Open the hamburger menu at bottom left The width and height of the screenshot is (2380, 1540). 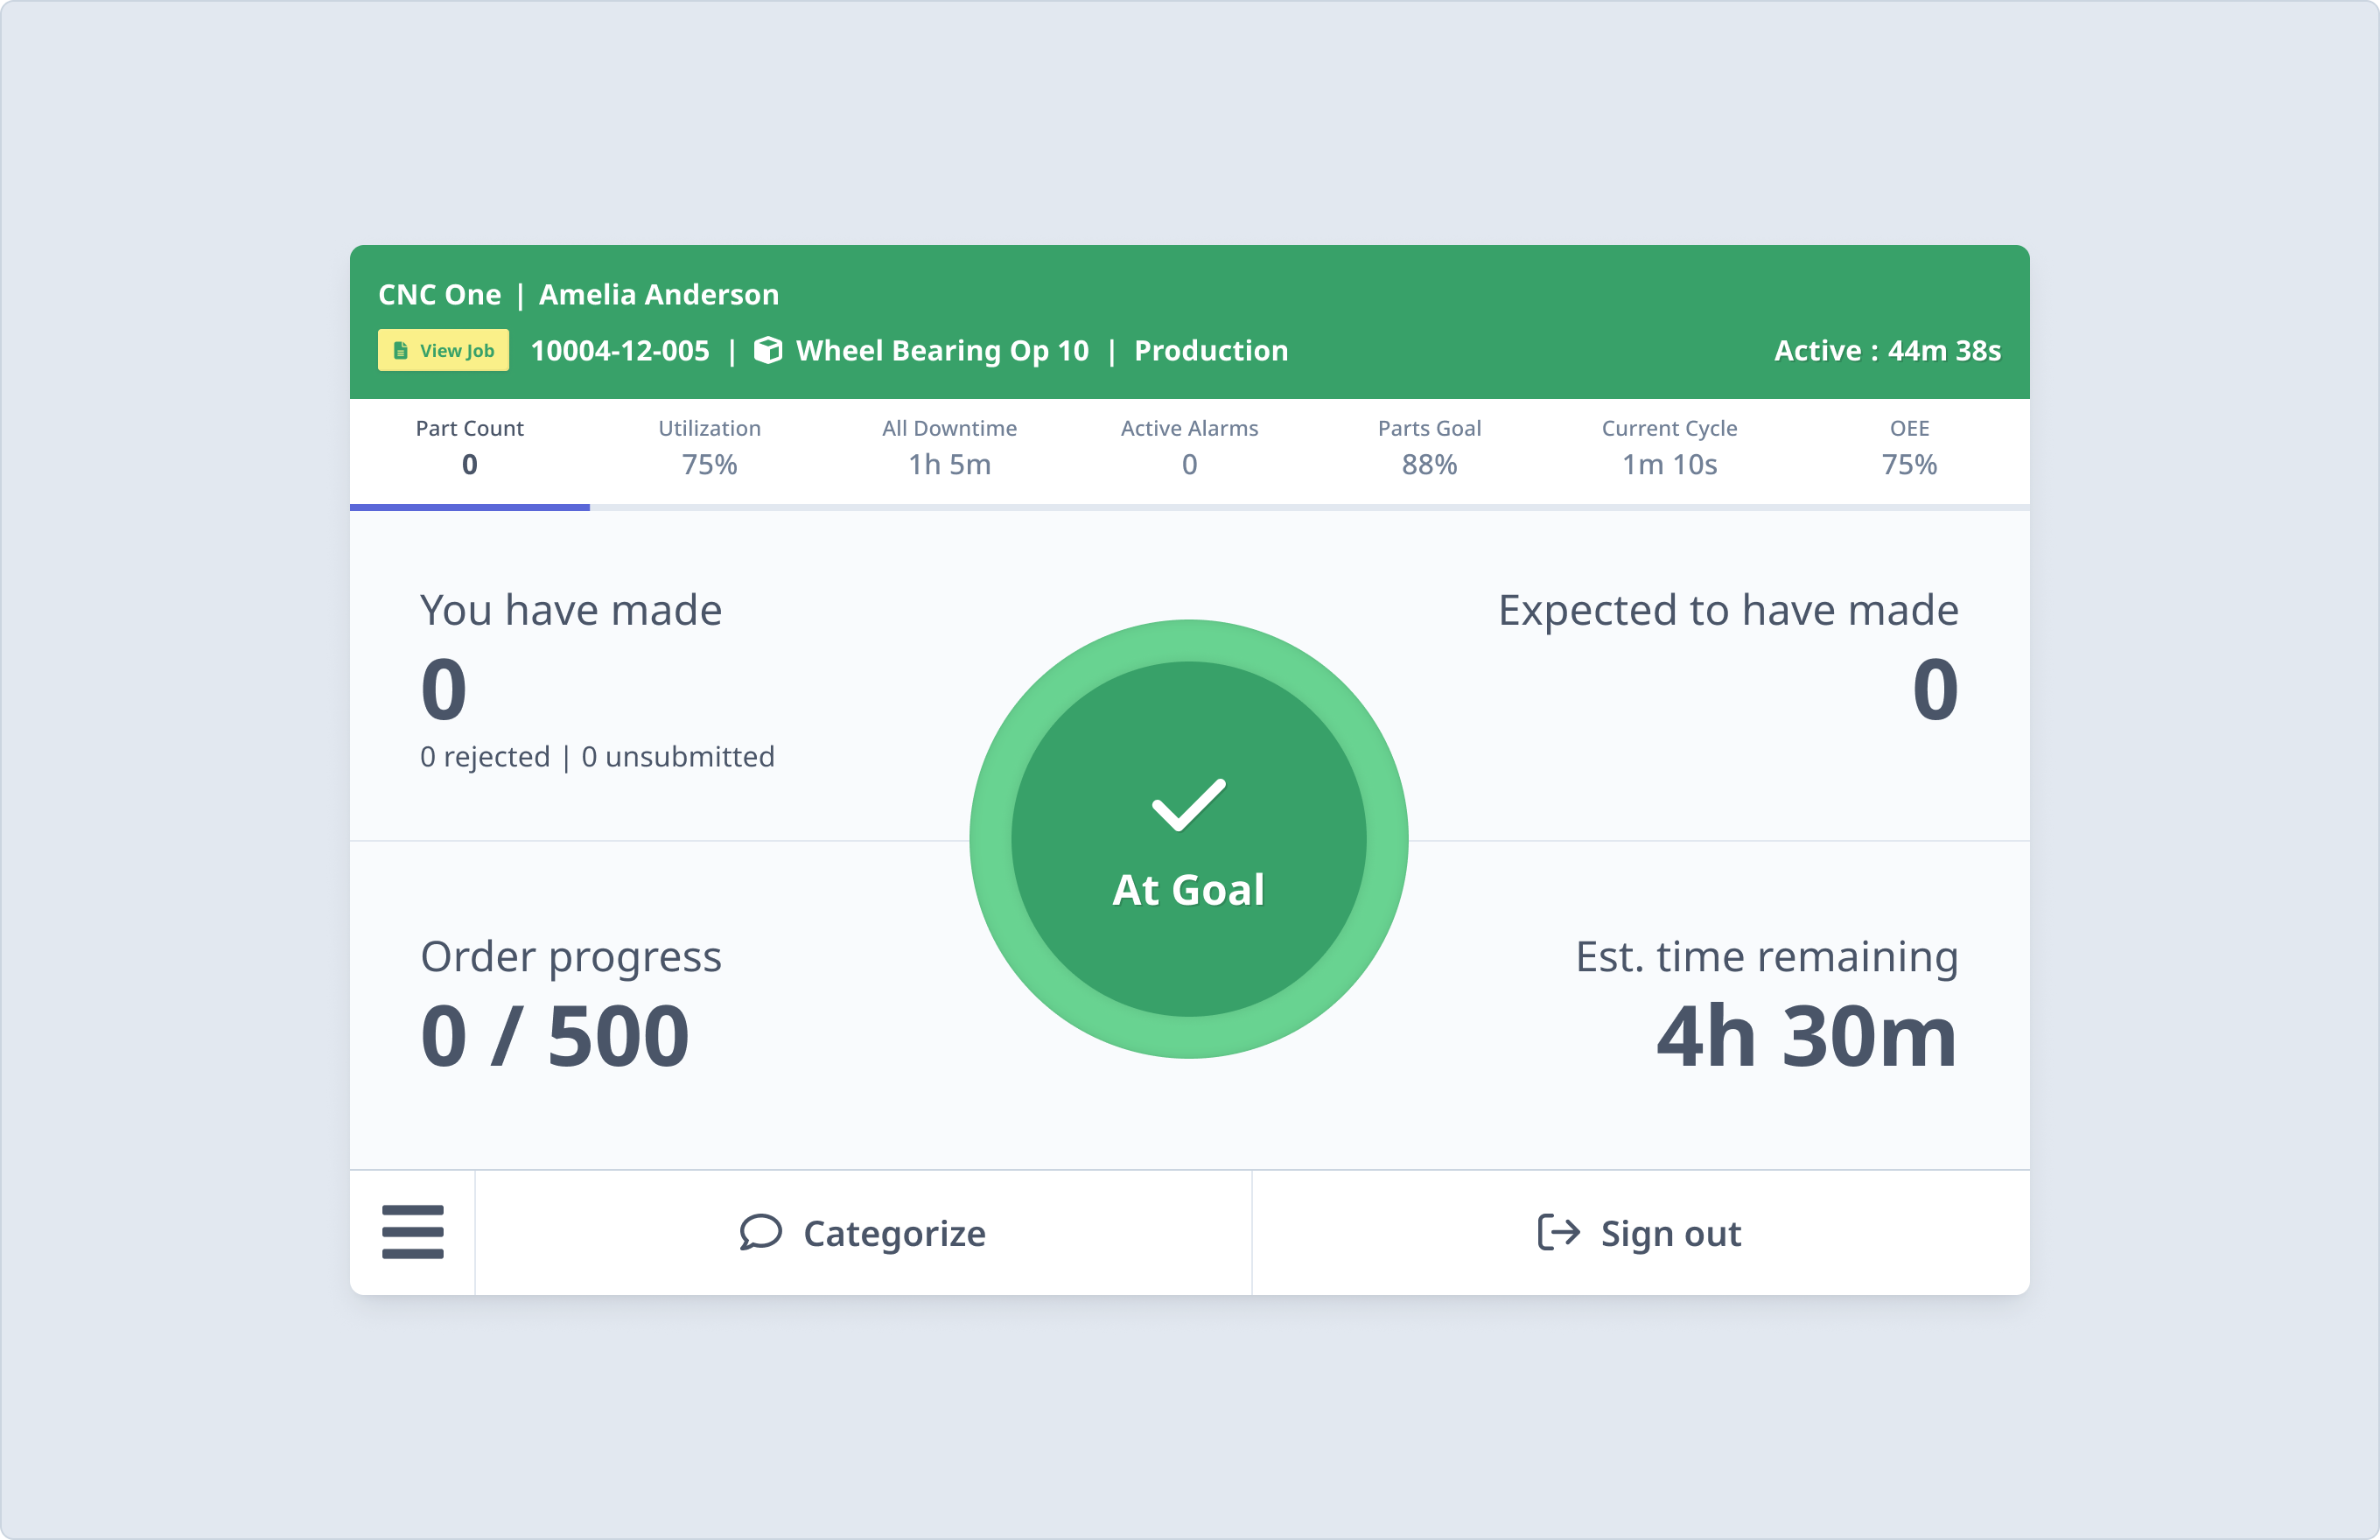click(x=412, y=1233)
